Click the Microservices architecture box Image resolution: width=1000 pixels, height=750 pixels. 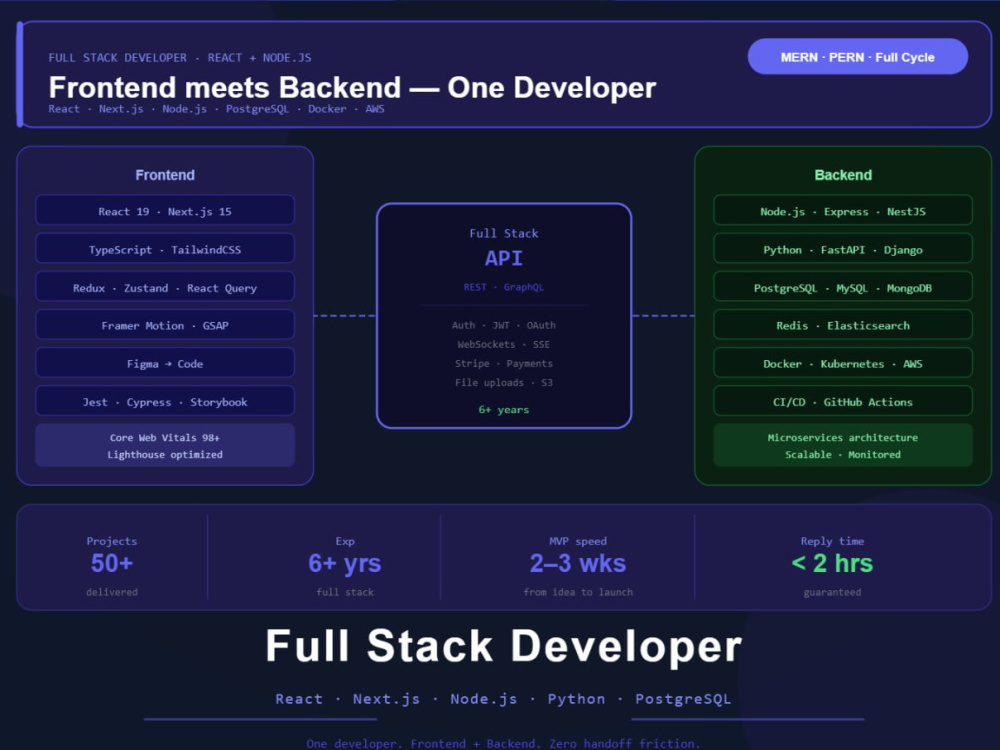point(842,445)
